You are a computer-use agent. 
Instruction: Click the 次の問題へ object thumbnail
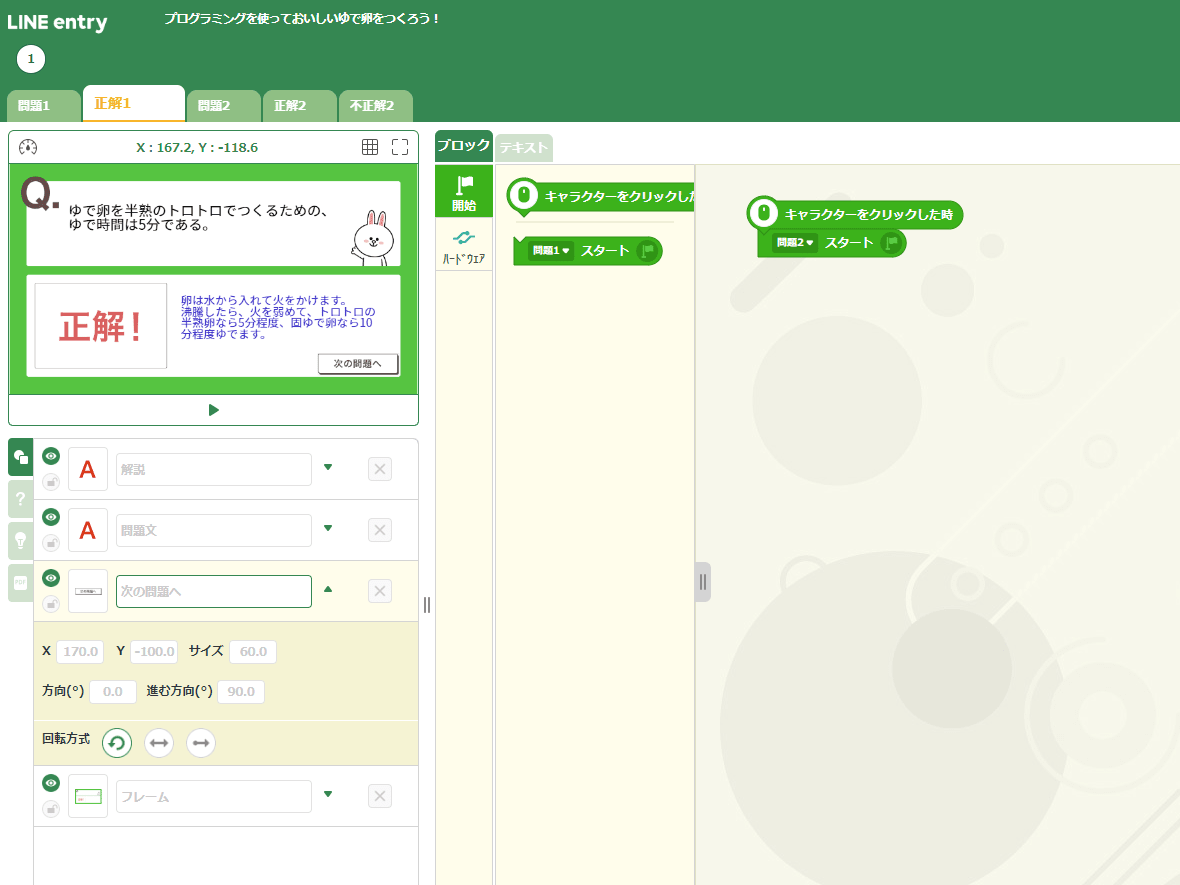pos(88,592)
